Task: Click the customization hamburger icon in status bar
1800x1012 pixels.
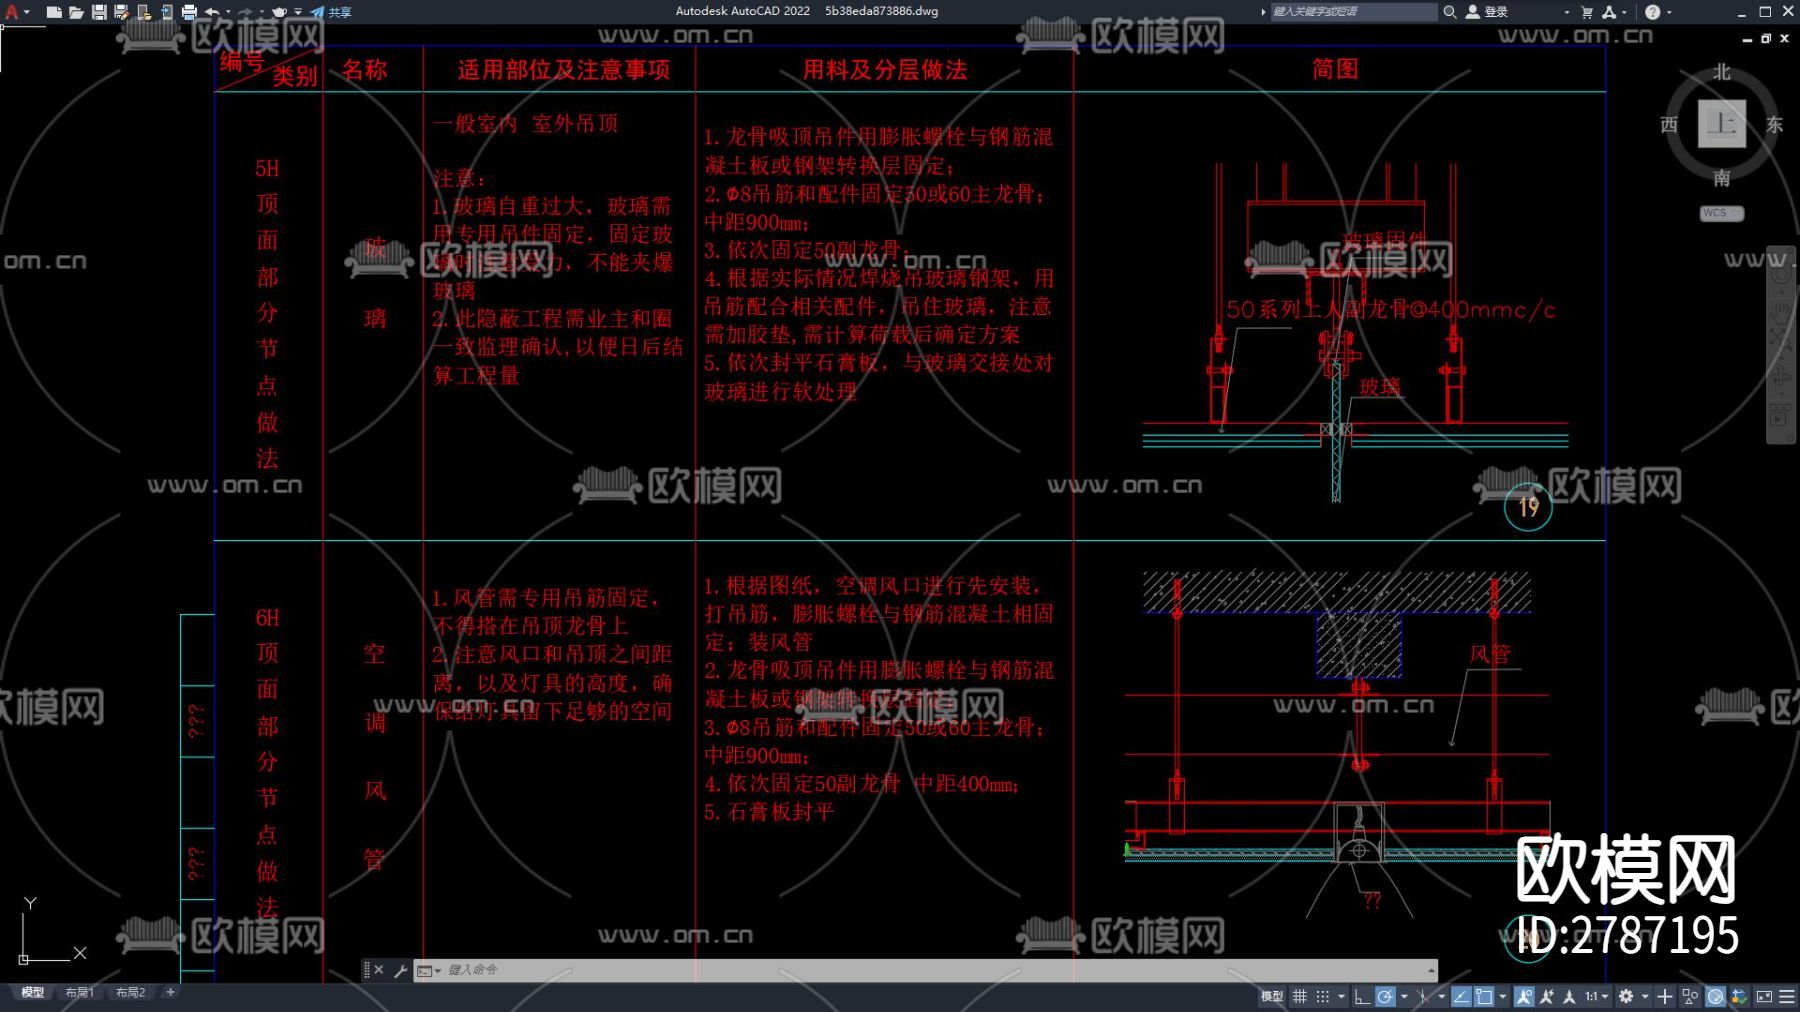Action: (1786, 996)
